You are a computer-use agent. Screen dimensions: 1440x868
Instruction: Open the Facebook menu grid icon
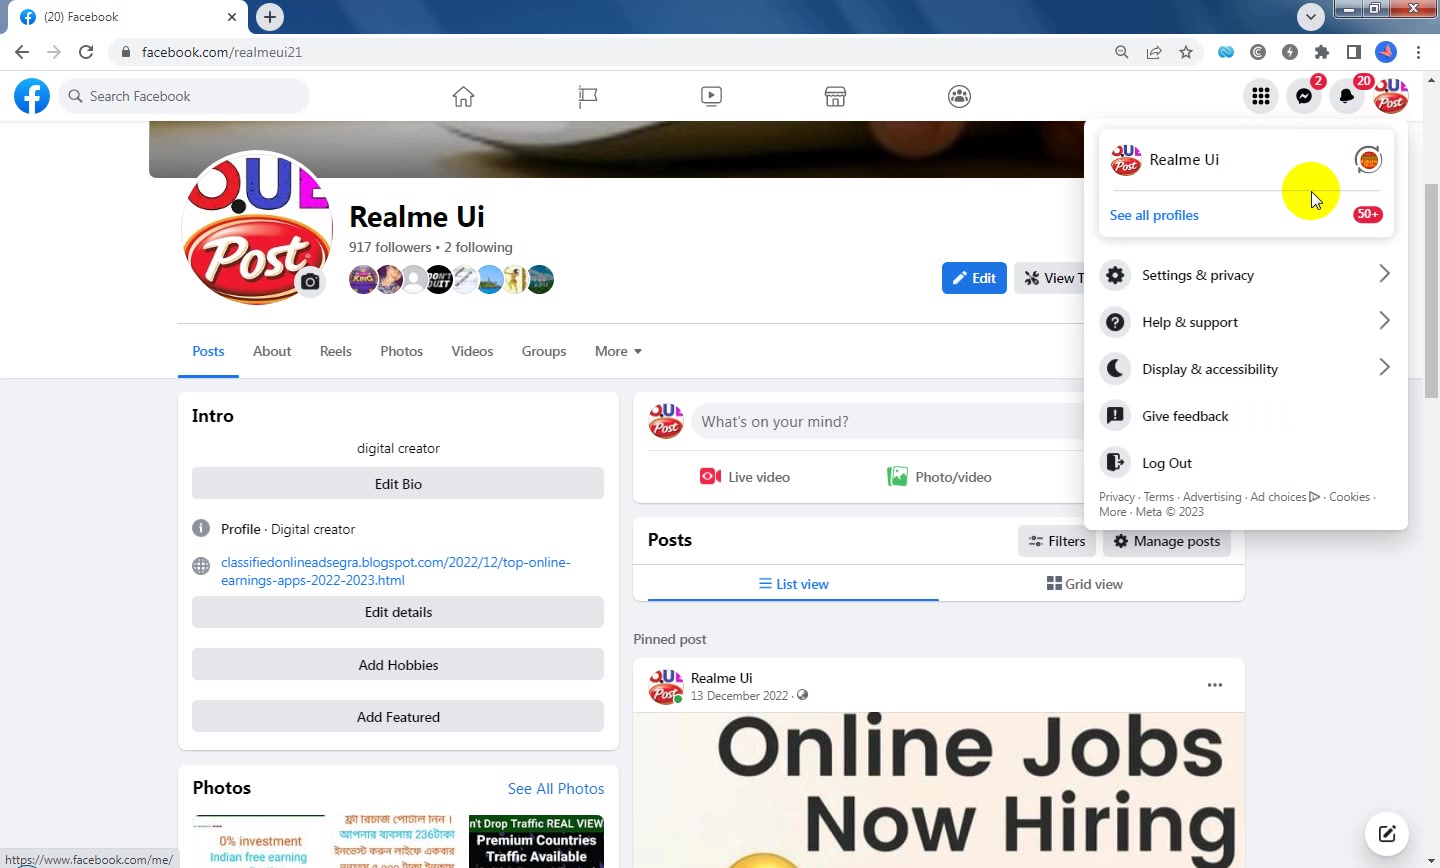[1261, 96]
